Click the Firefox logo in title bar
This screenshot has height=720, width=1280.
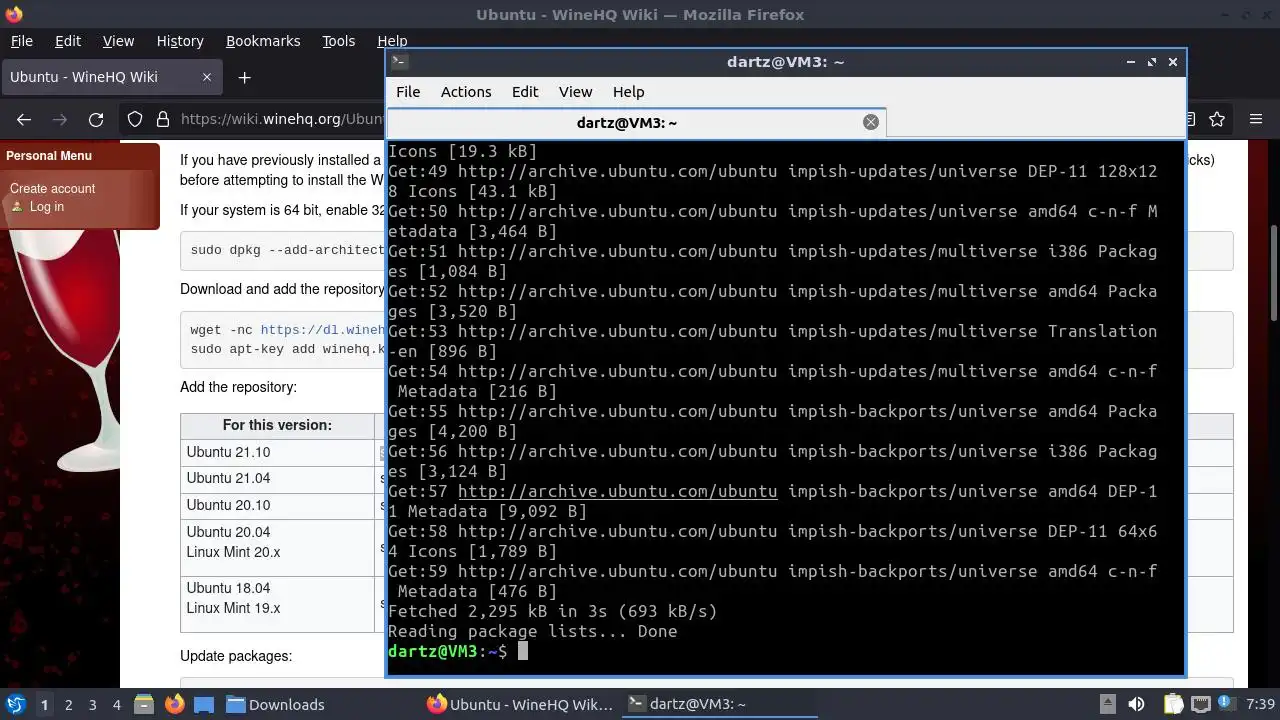[13, 14]
